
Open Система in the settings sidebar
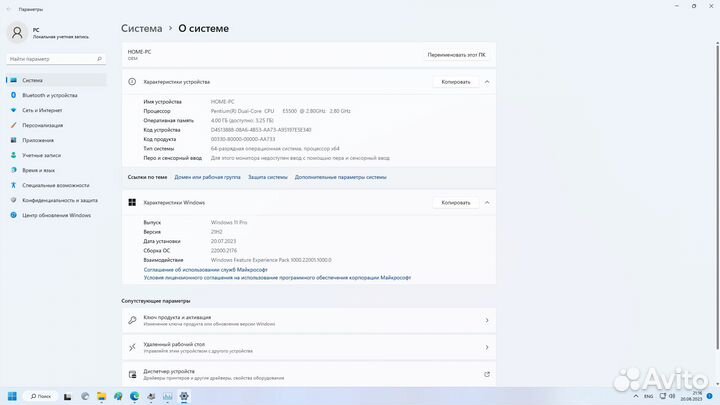coord(56,80)
